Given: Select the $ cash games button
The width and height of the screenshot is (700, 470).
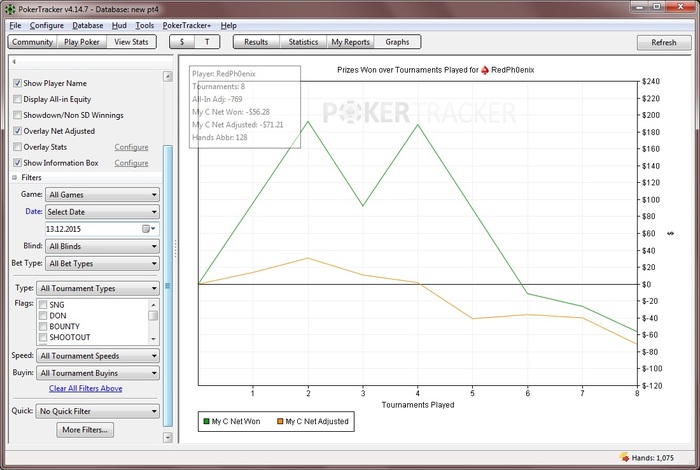Looking at the screenshot, I should (x=182, y=42).
